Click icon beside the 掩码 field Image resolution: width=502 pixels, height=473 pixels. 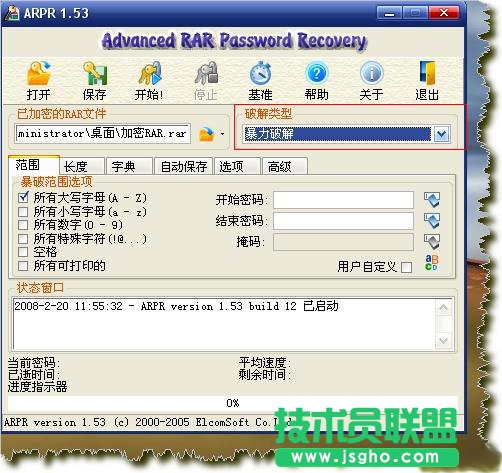coord(432,241)
